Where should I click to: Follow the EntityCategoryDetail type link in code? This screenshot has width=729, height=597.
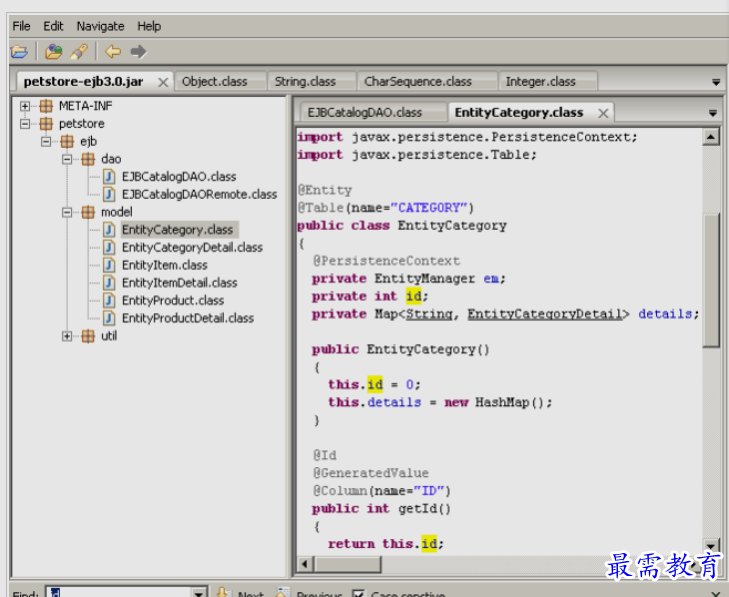coord(545,314)
